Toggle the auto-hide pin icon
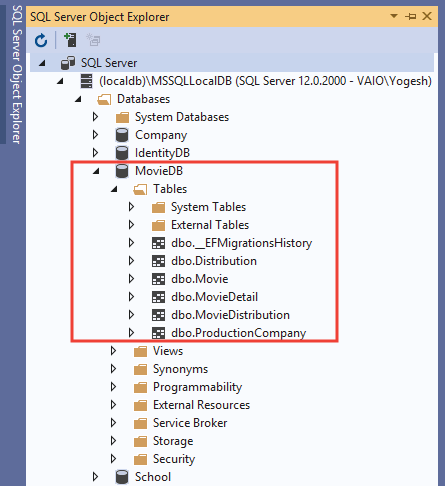445x486 pixels. coord(411,16)
